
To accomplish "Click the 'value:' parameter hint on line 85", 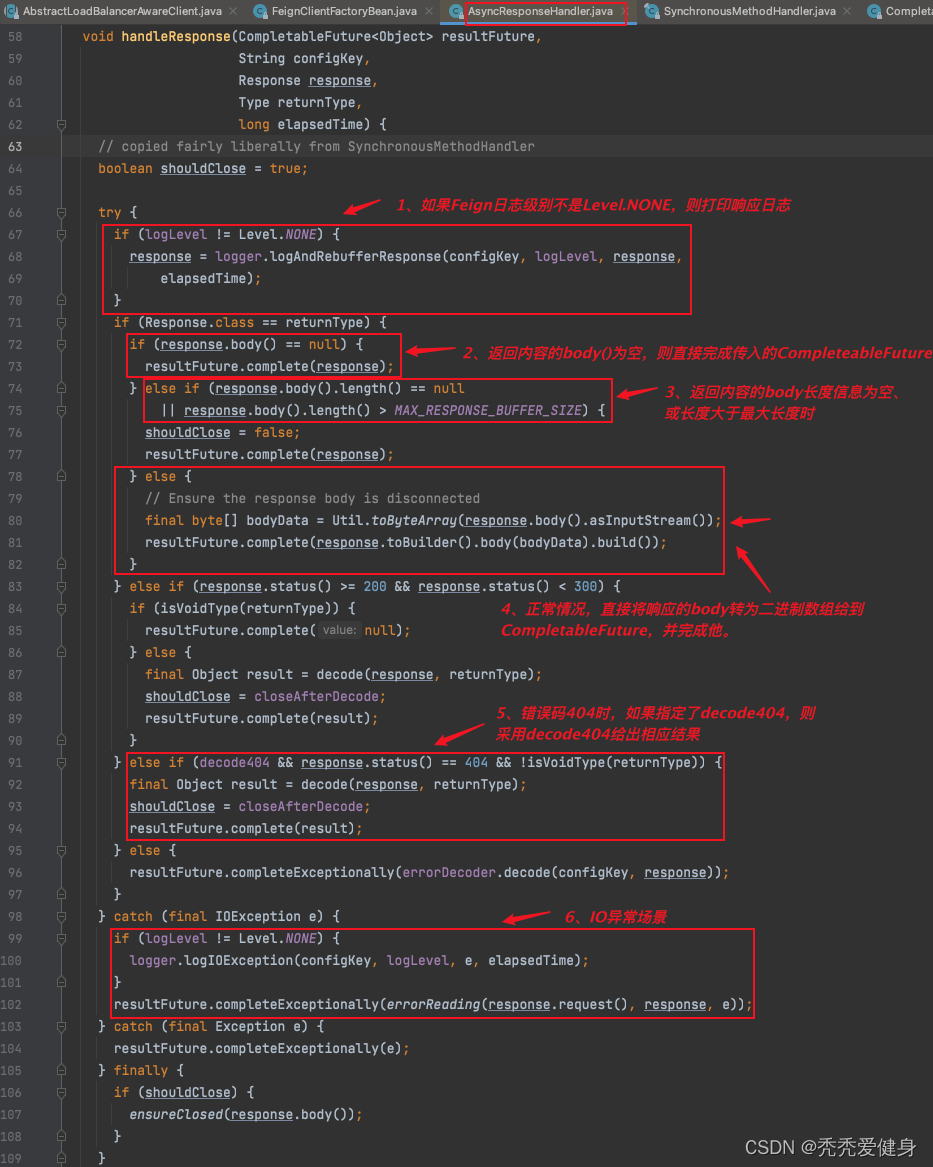I will coord(339,630).
